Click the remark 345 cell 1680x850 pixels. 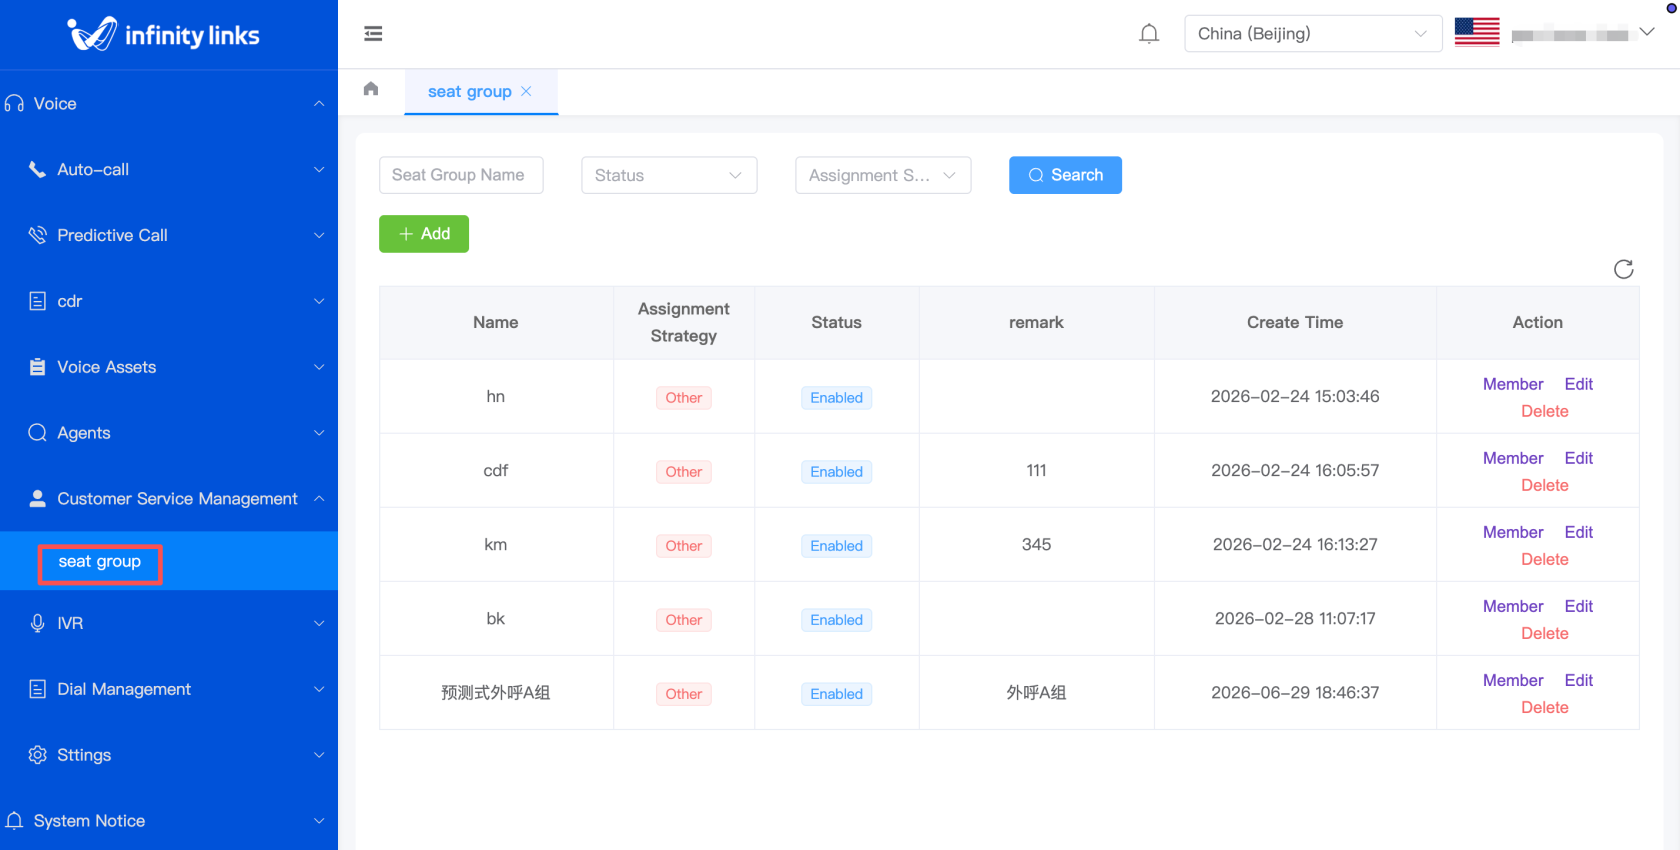point(1036,545)
